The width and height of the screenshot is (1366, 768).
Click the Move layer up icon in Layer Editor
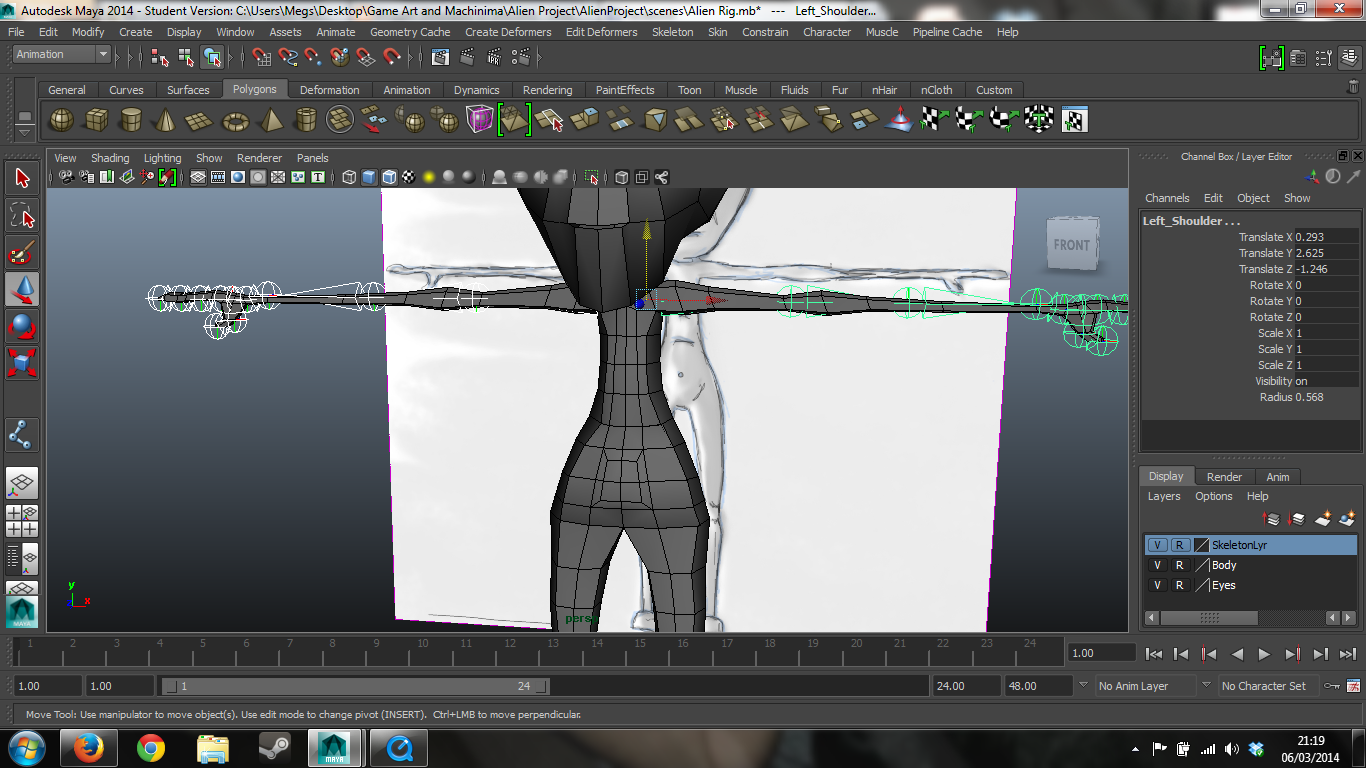1271,519
